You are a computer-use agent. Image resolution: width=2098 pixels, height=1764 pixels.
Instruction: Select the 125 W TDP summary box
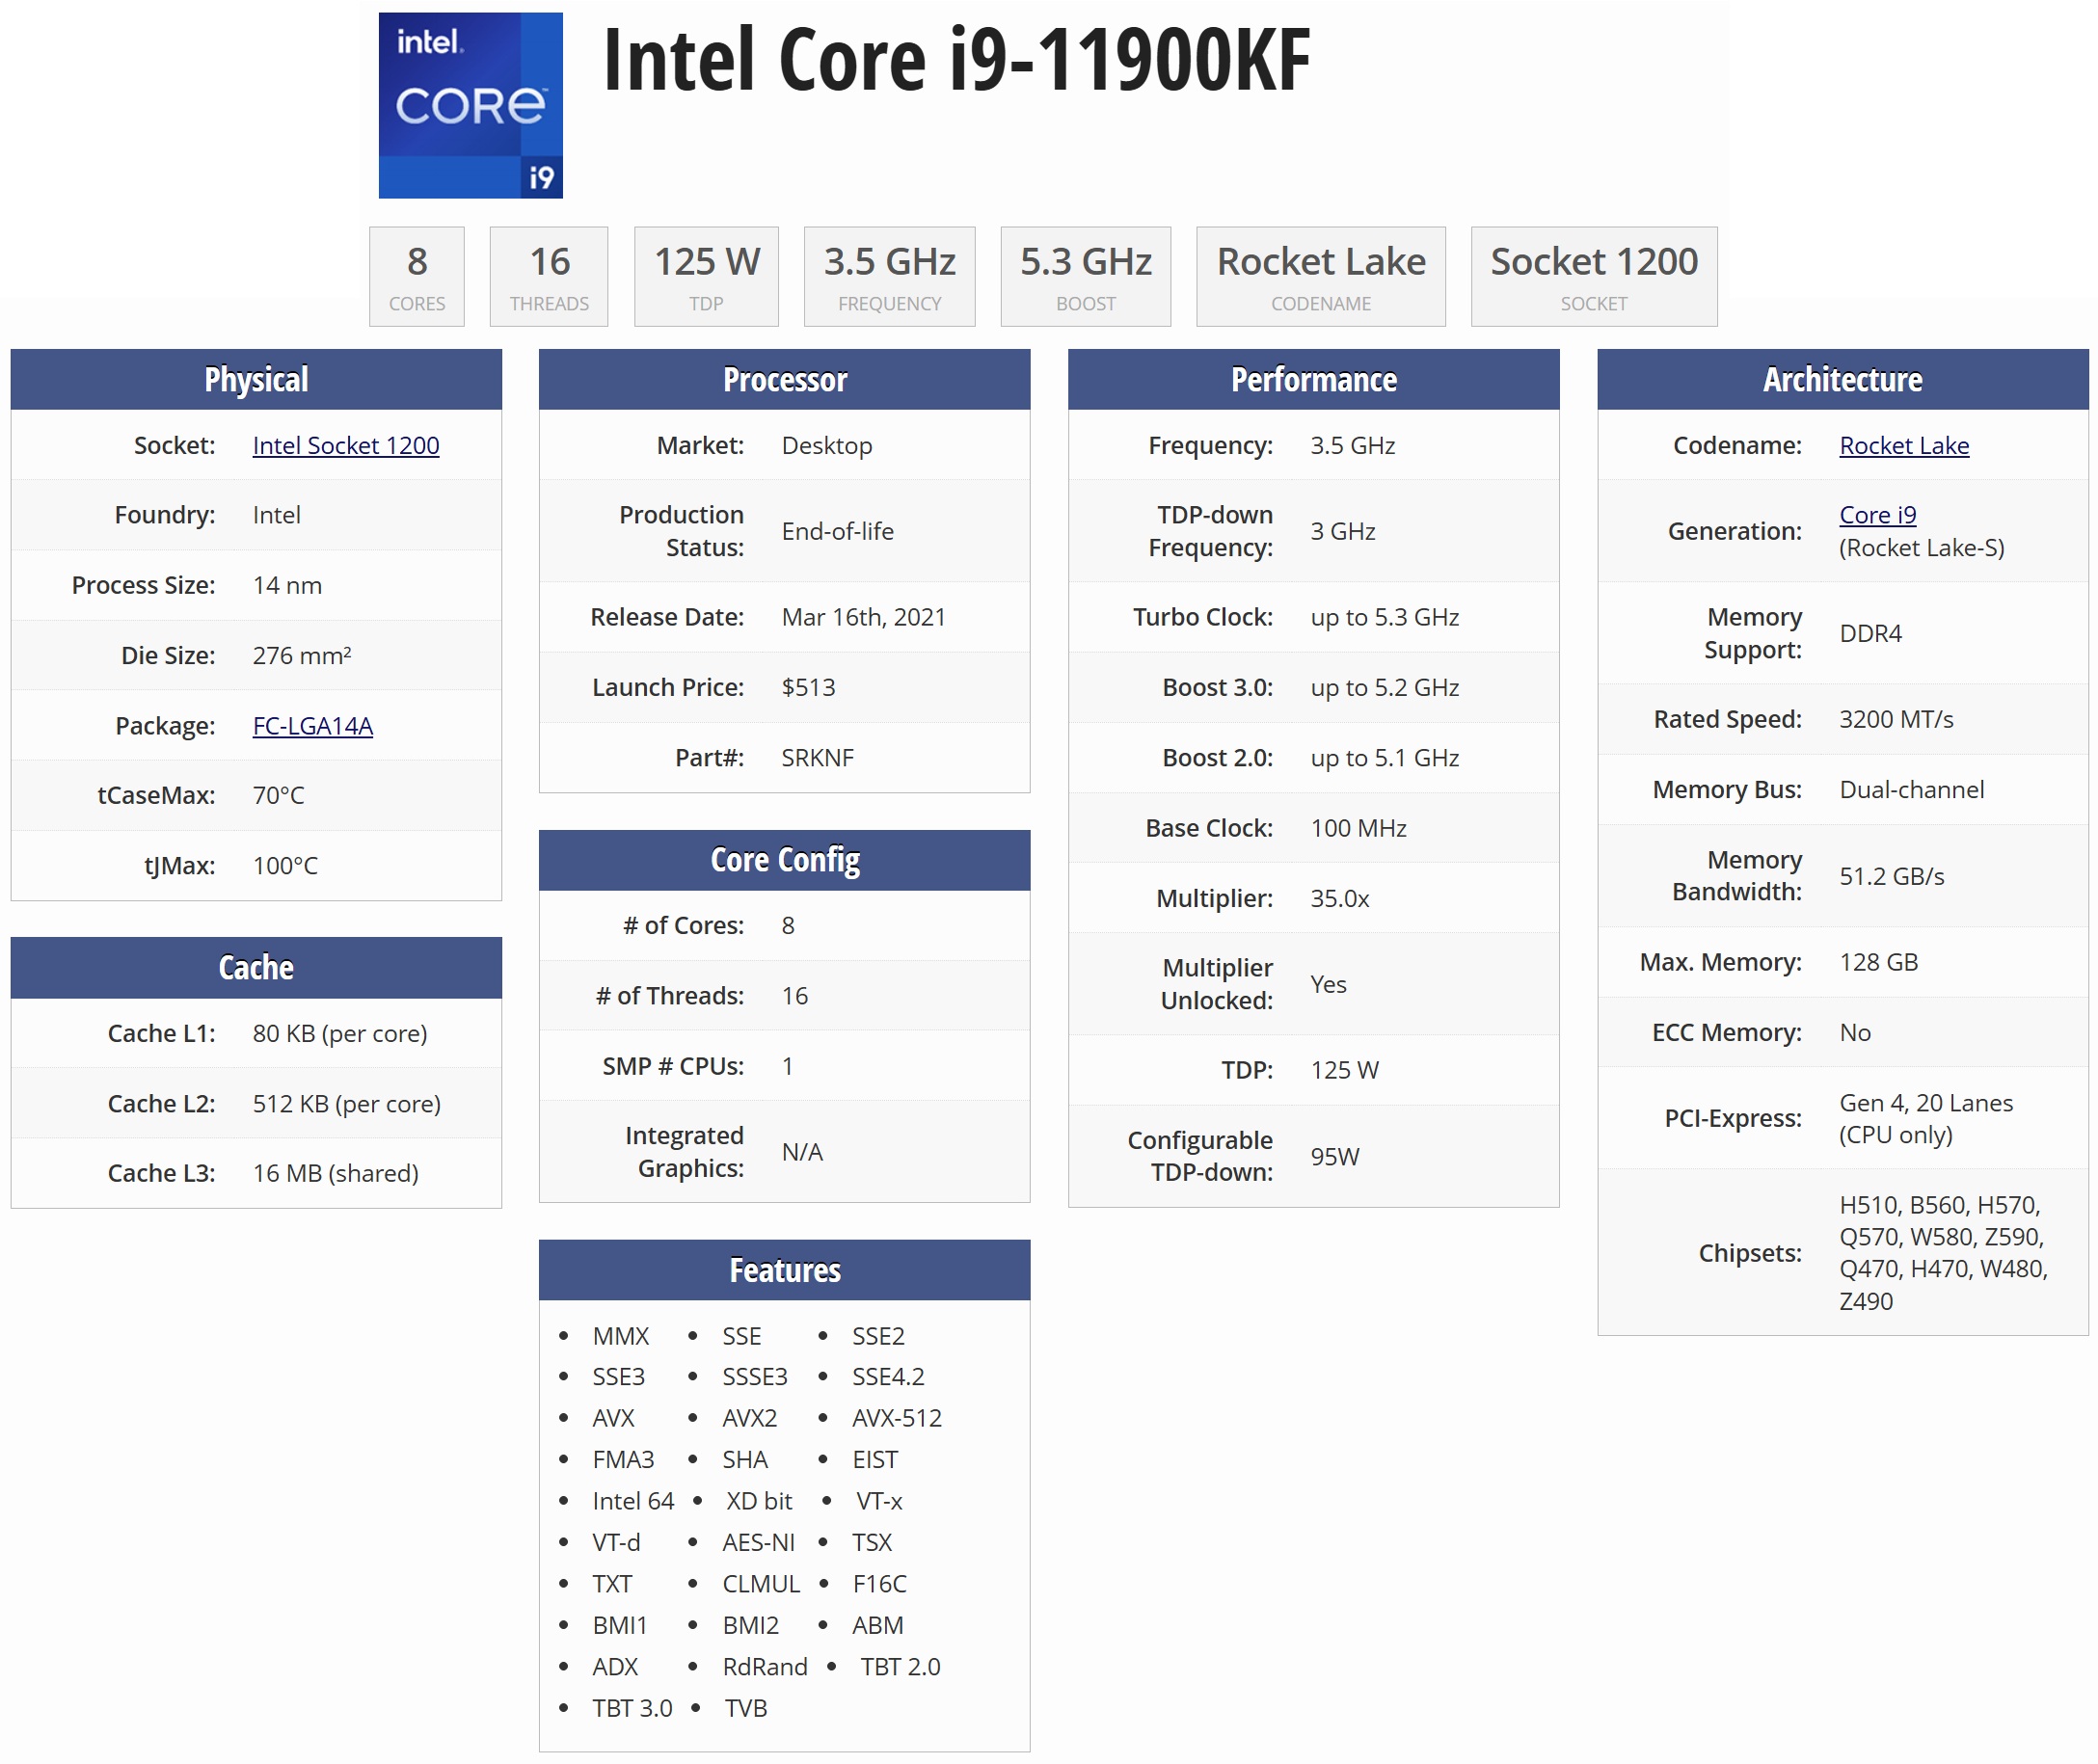tap(706, 276)
